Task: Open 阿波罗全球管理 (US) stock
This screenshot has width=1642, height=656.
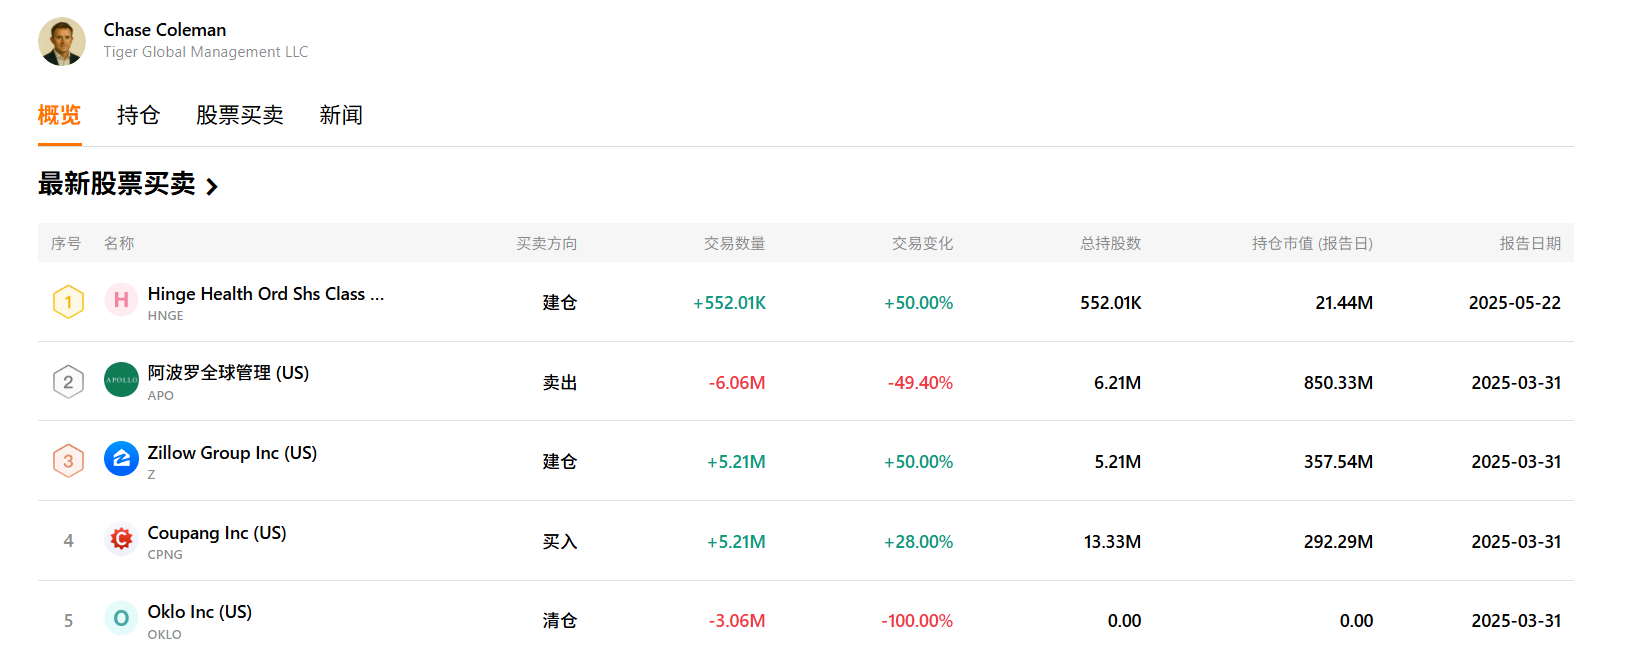Action: pyautogui.click(x=228, y=373)
